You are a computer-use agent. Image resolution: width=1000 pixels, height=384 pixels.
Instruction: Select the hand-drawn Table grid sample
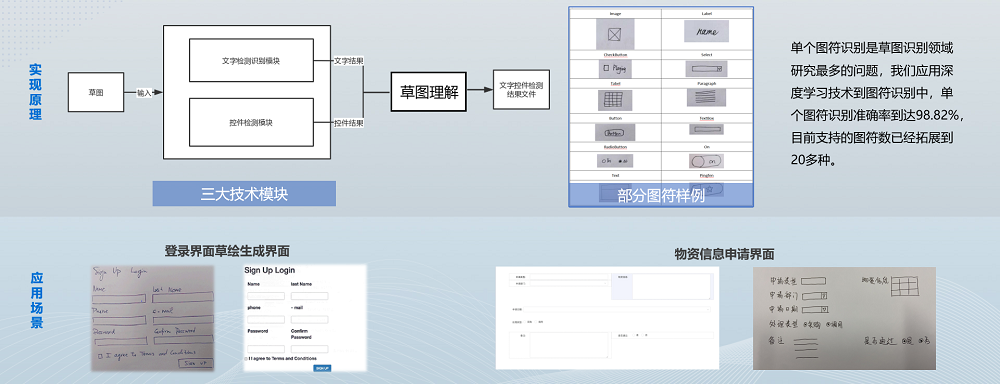click(615, 100)
